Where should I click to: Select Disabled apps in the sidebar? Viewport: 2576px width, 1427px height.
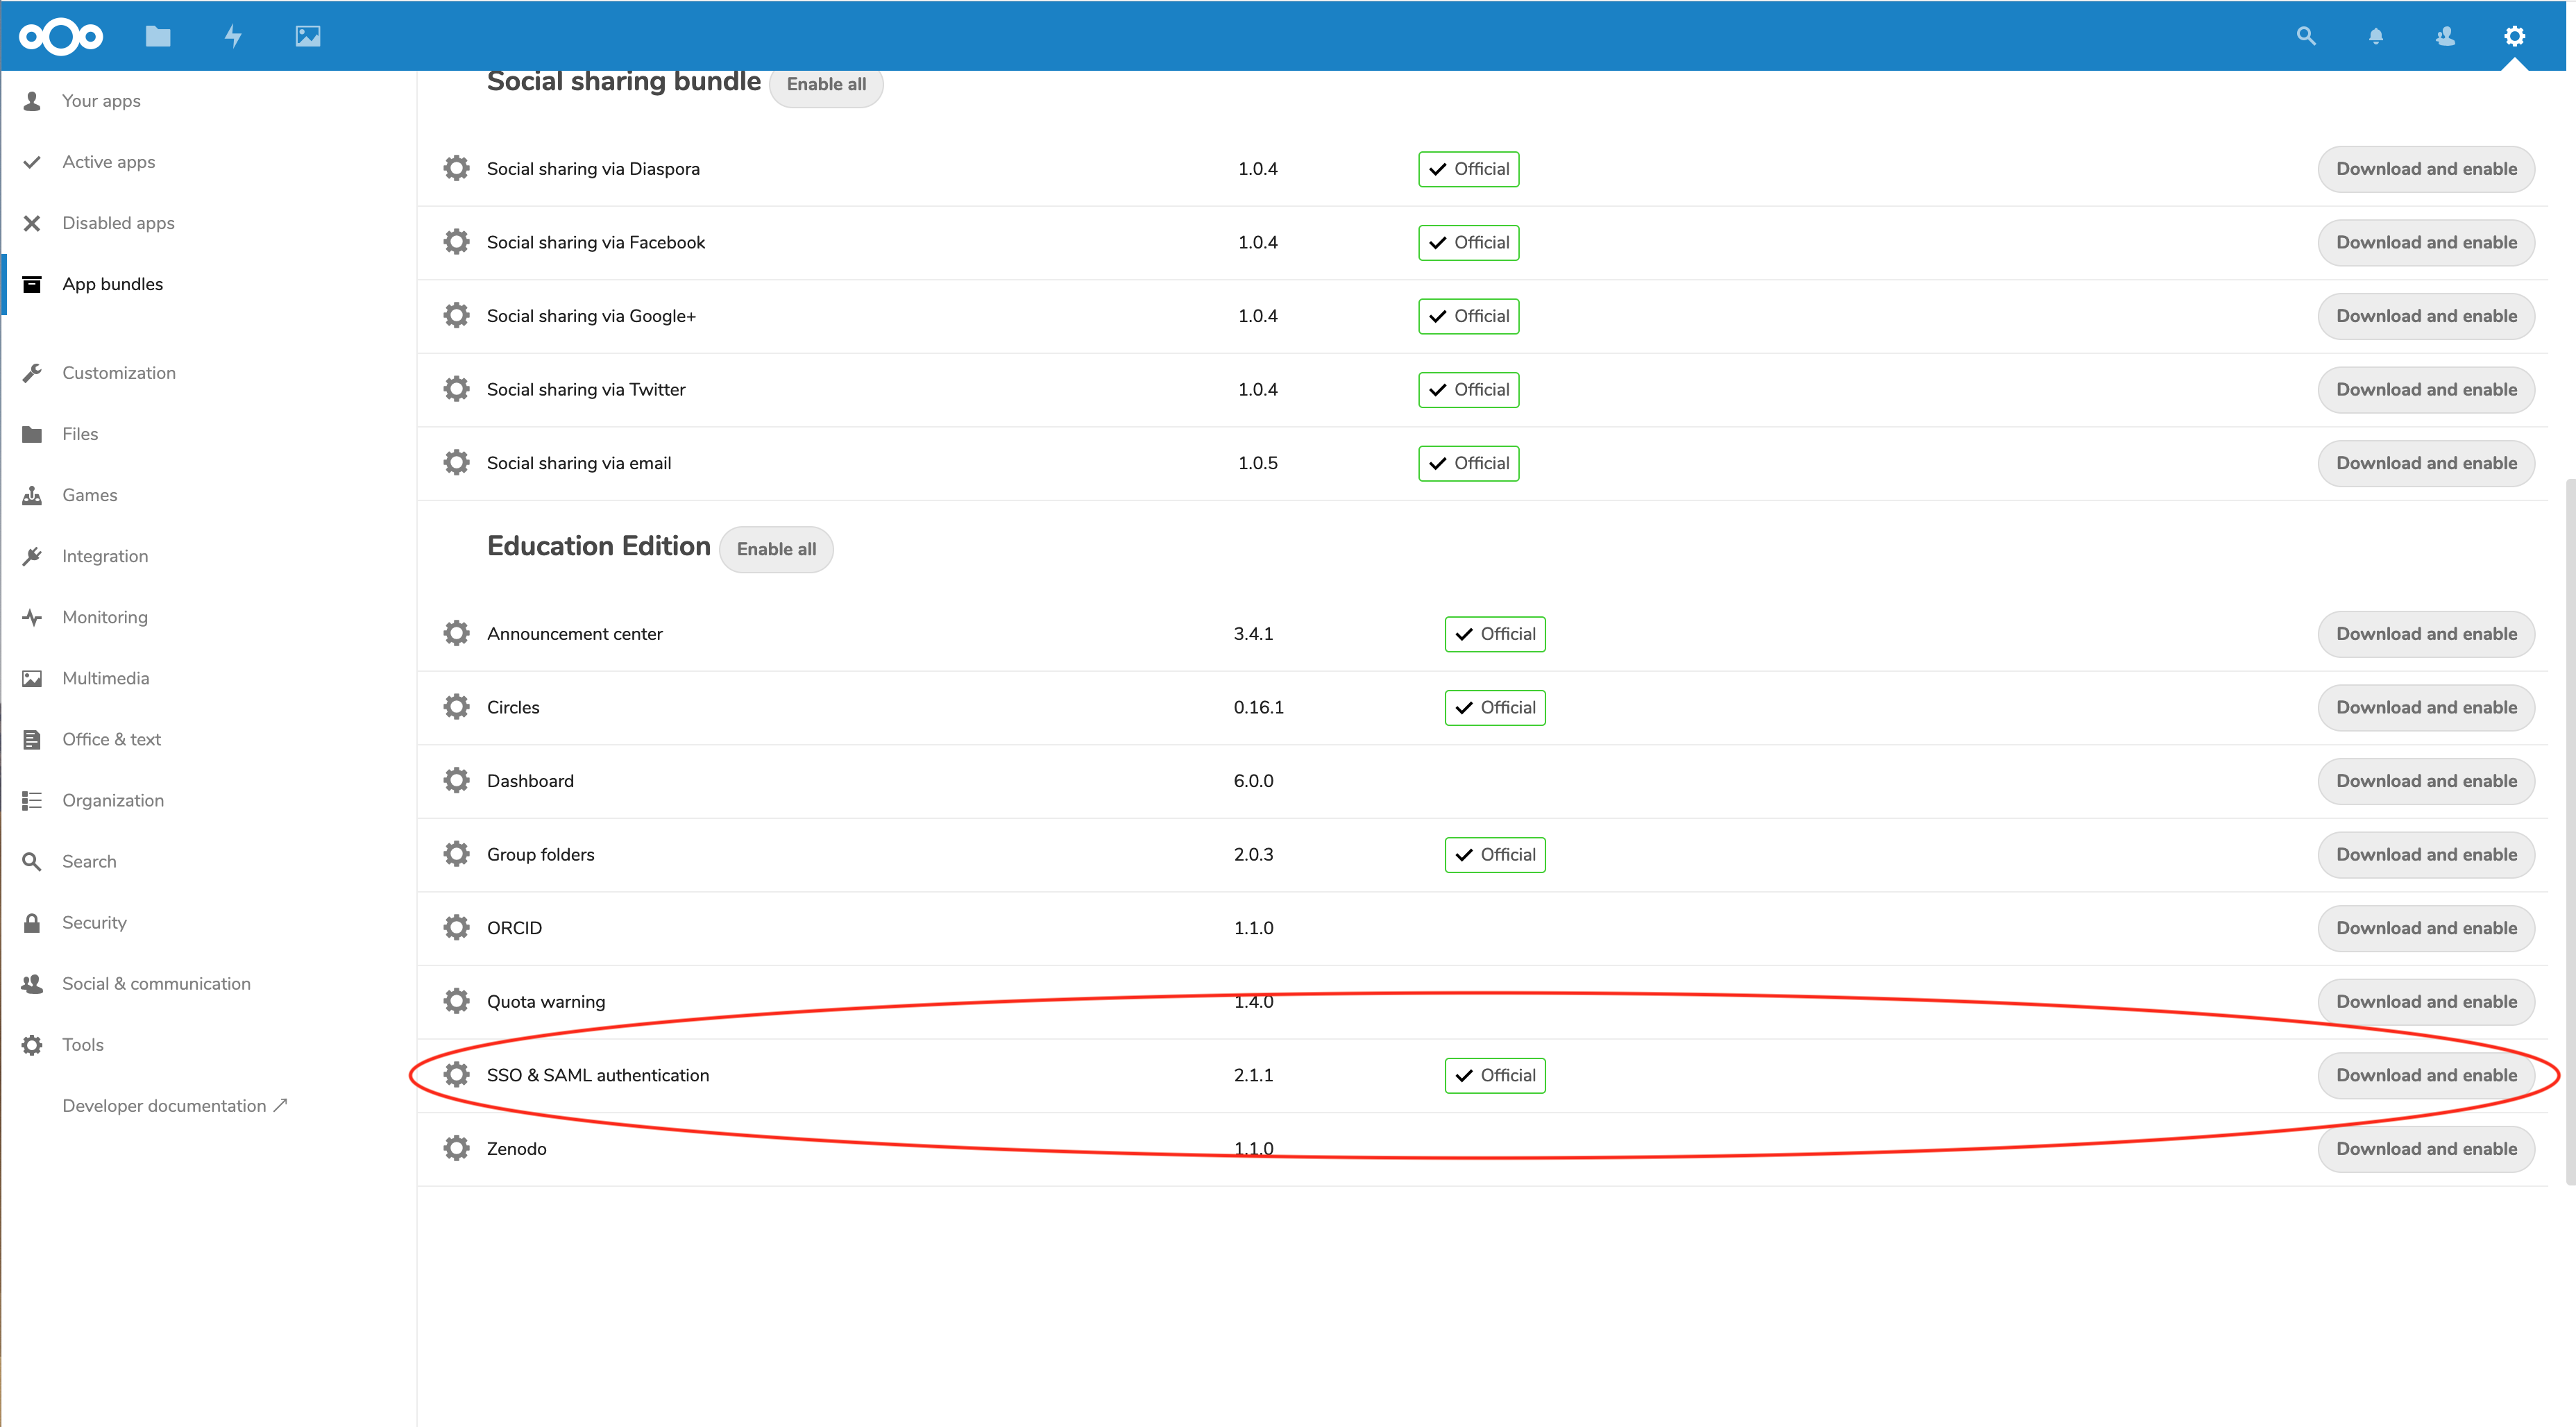[x=118, y=222]
